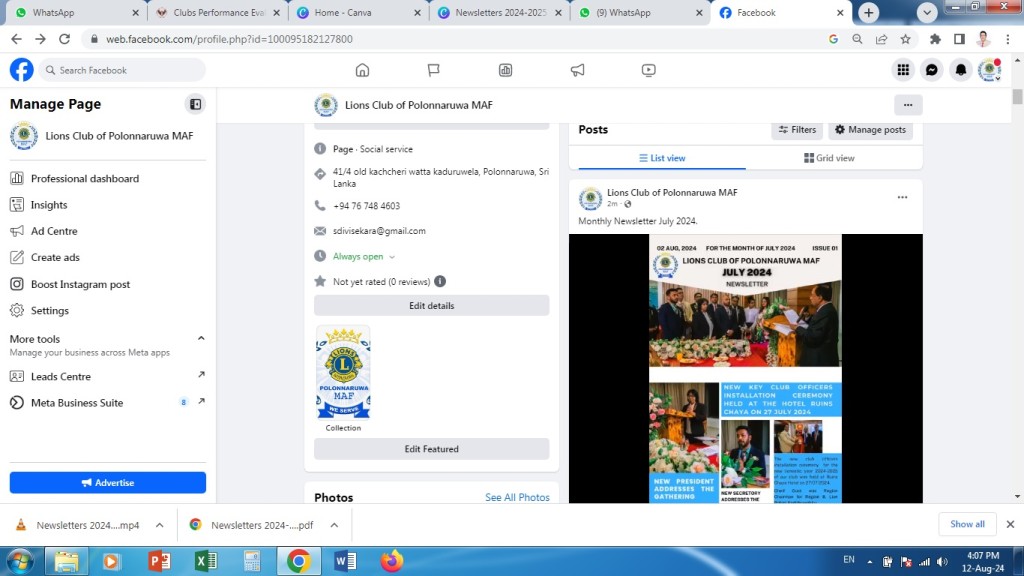This screenshot has width=1024, height=576.
Task: Click the Edit Featured button
Action: (432, 449)
